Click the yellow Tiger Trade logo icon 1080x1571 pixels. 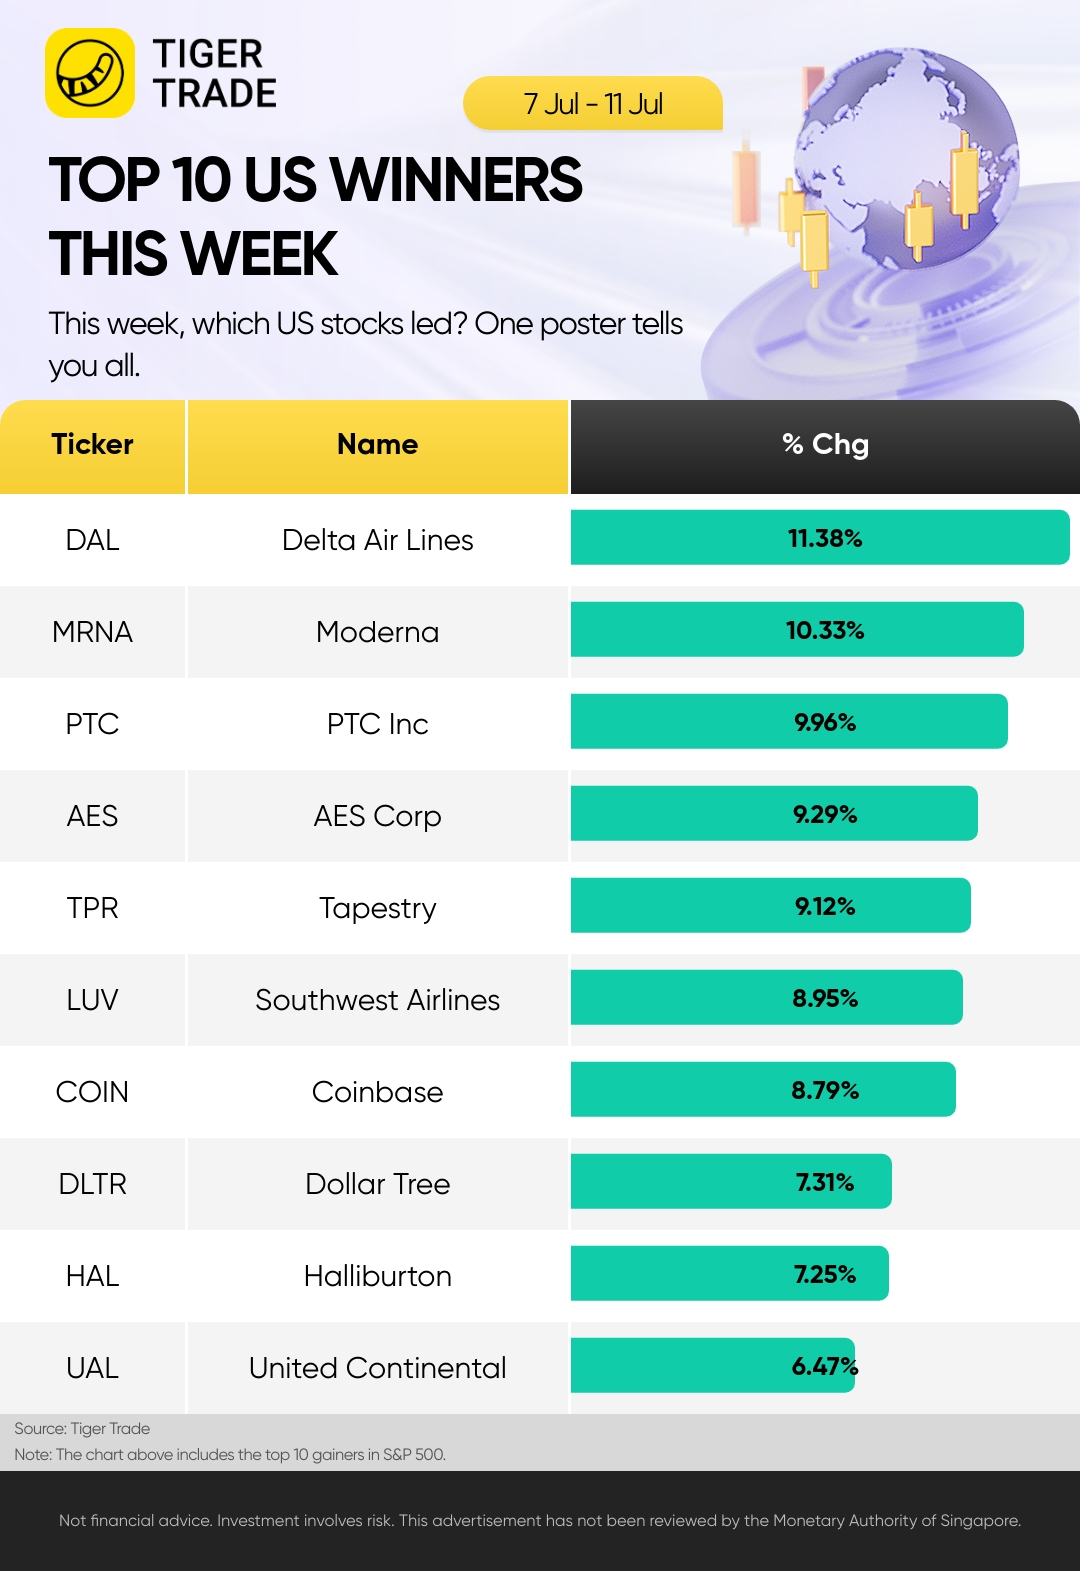pyautogui.click(x=90, y=73)
